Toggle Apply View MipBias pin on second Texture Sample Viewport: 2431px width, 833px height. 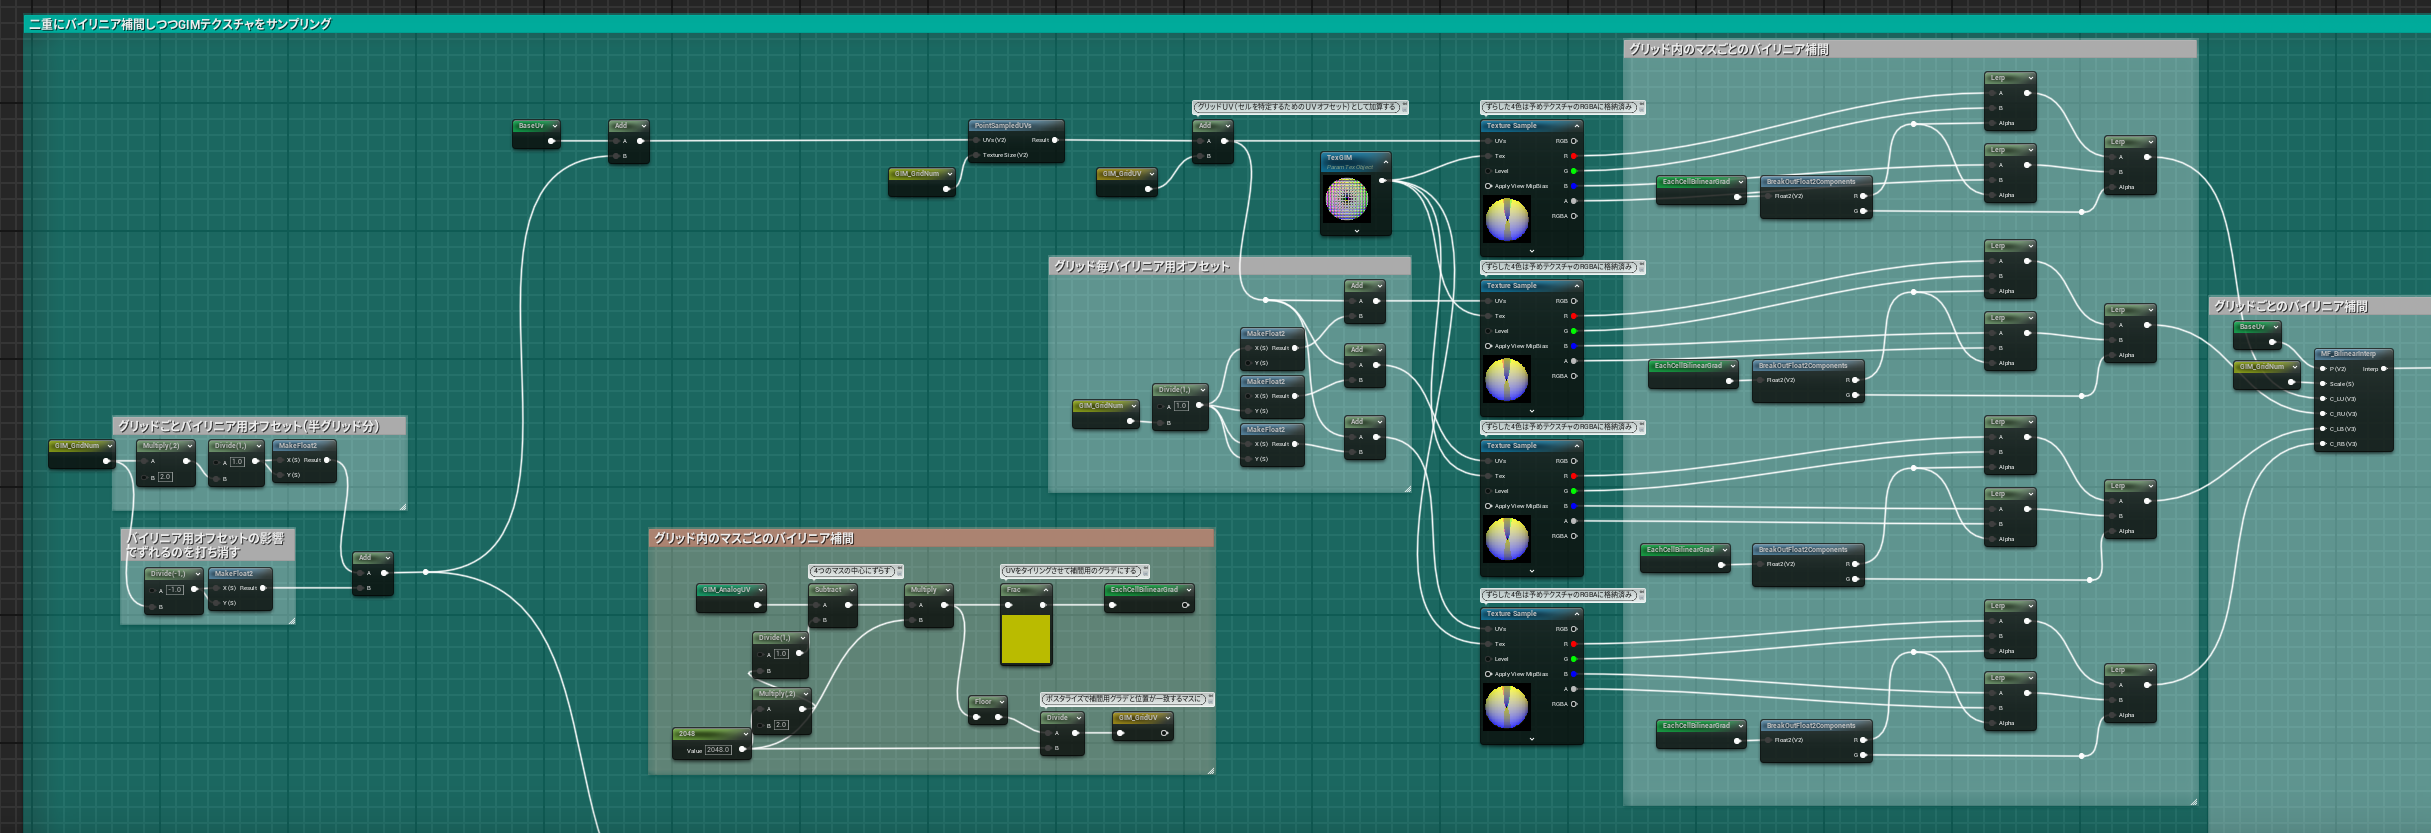tap(1488, 346)
